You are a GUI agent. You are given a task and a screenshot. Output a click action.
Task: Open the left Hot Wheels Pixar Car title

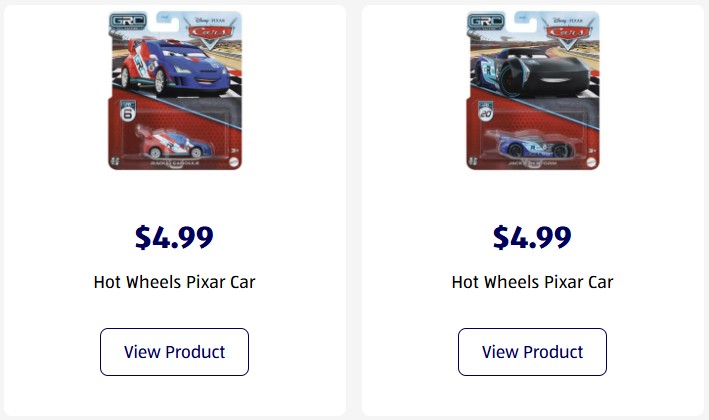click(174, 282)
